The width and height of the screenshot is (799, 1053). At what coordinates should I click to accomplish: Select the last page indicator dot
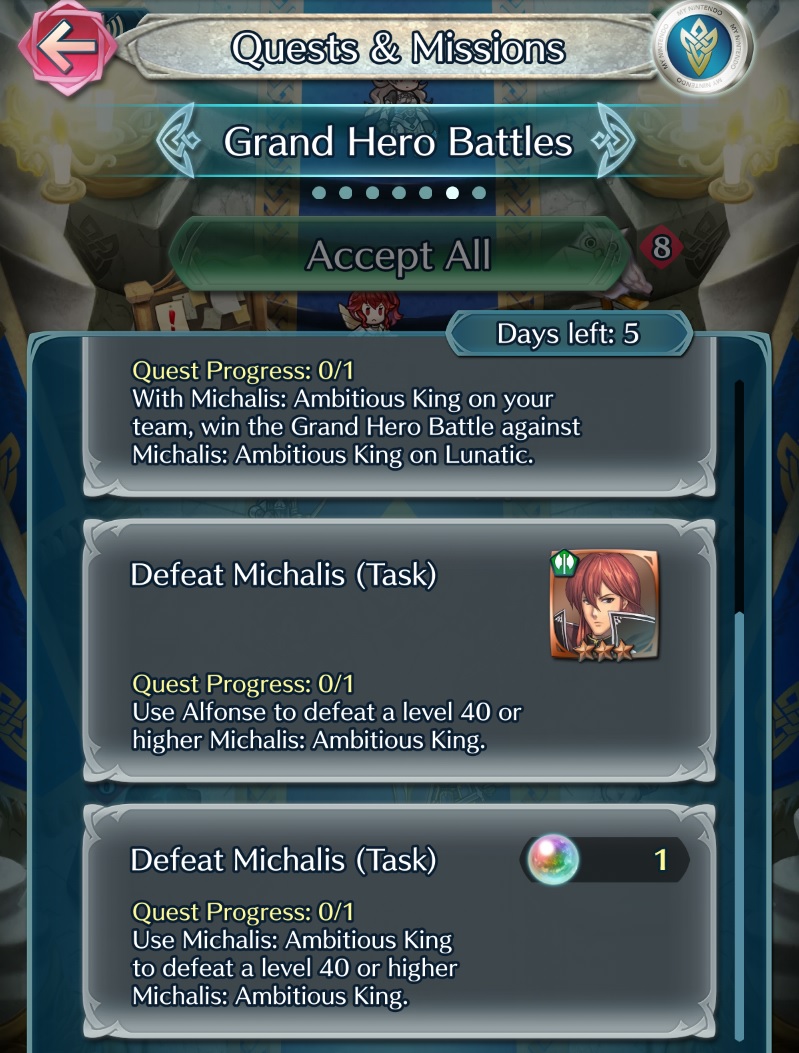pos(479,193)
